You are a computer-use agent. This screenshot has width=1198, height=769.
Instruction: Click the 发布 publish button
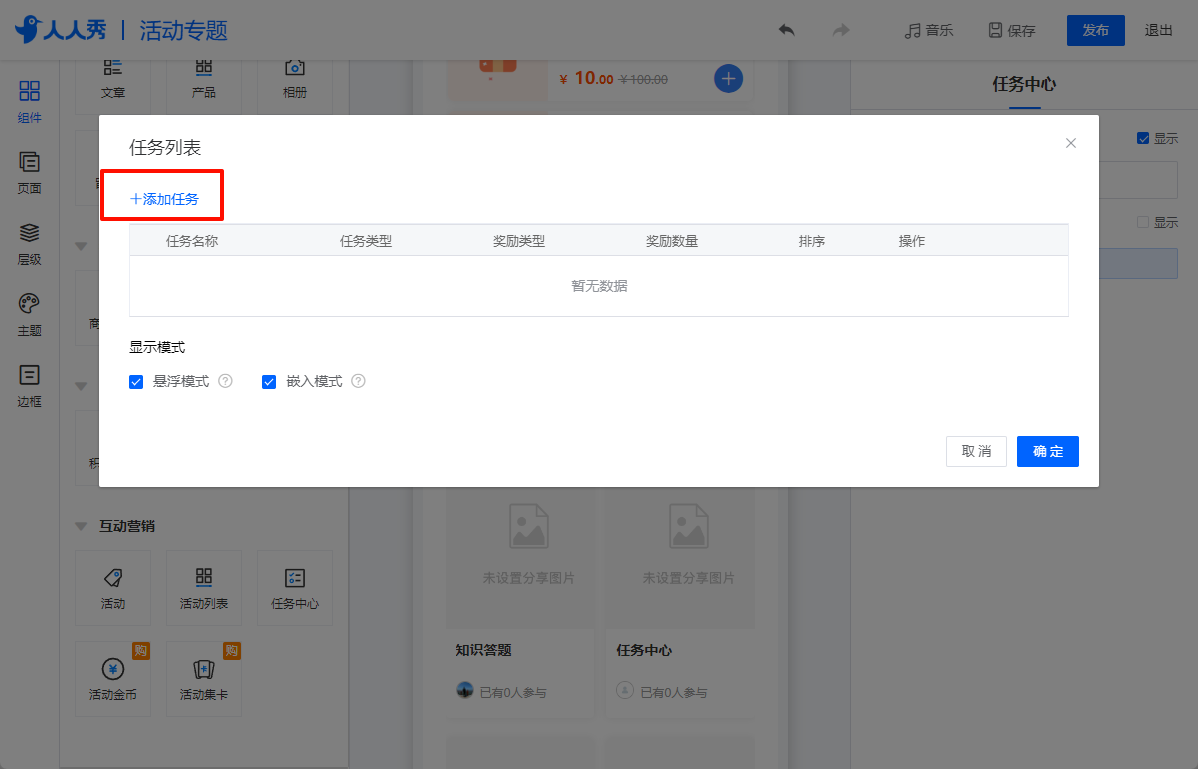point(1096,31)
